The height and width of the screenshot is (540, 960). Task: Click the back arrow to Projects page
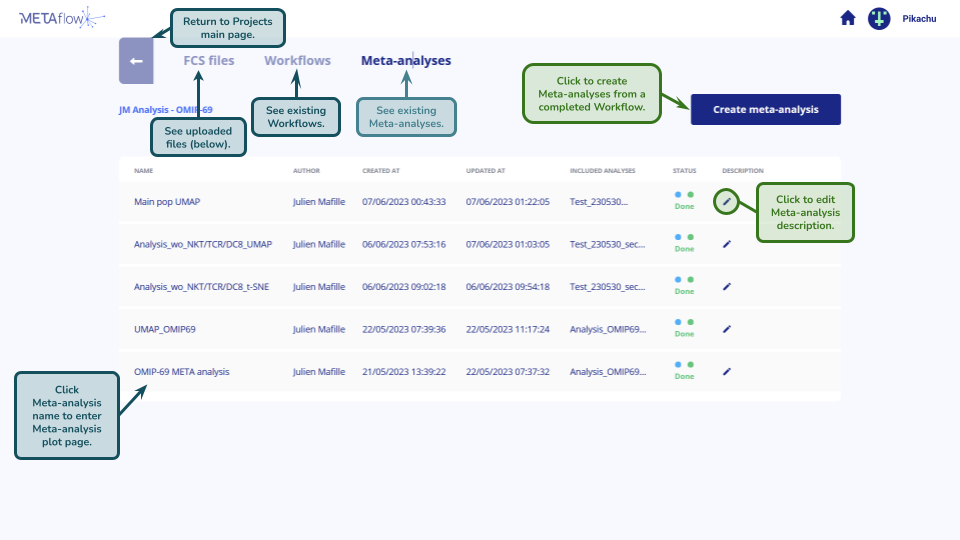[136, 61]
